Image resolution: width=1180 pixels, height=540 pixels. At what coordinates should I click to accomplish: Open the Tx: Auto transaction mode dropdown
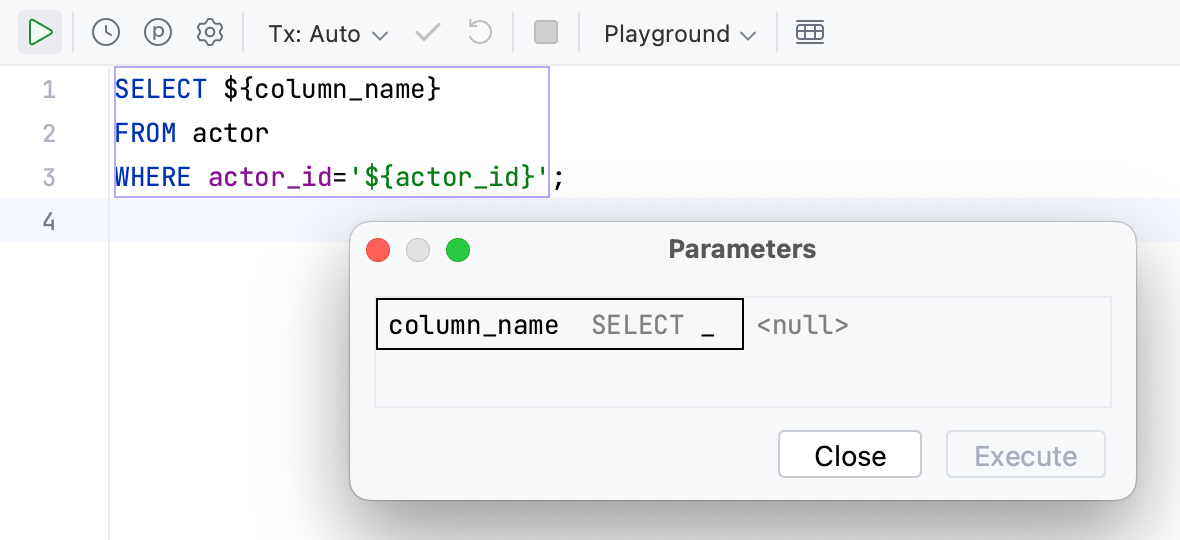click(328, 34)
